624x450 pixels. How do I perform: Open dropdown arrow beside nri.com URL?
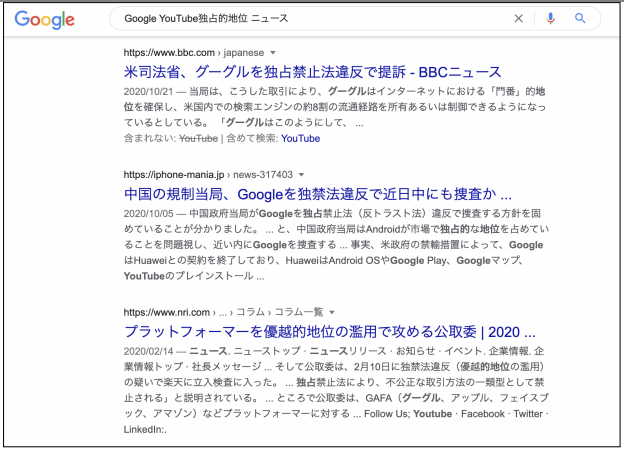point(332,312)
